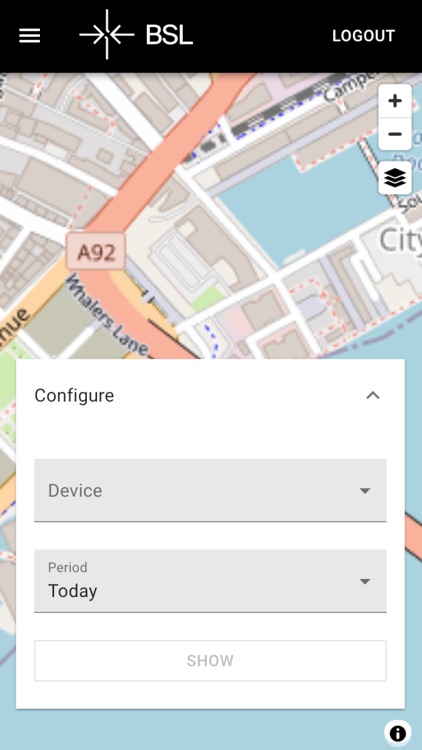The height and width of the screenshot is (750, 422).
Task: Collapse the Configure panel chevron
Action: (x=373, y=396)
